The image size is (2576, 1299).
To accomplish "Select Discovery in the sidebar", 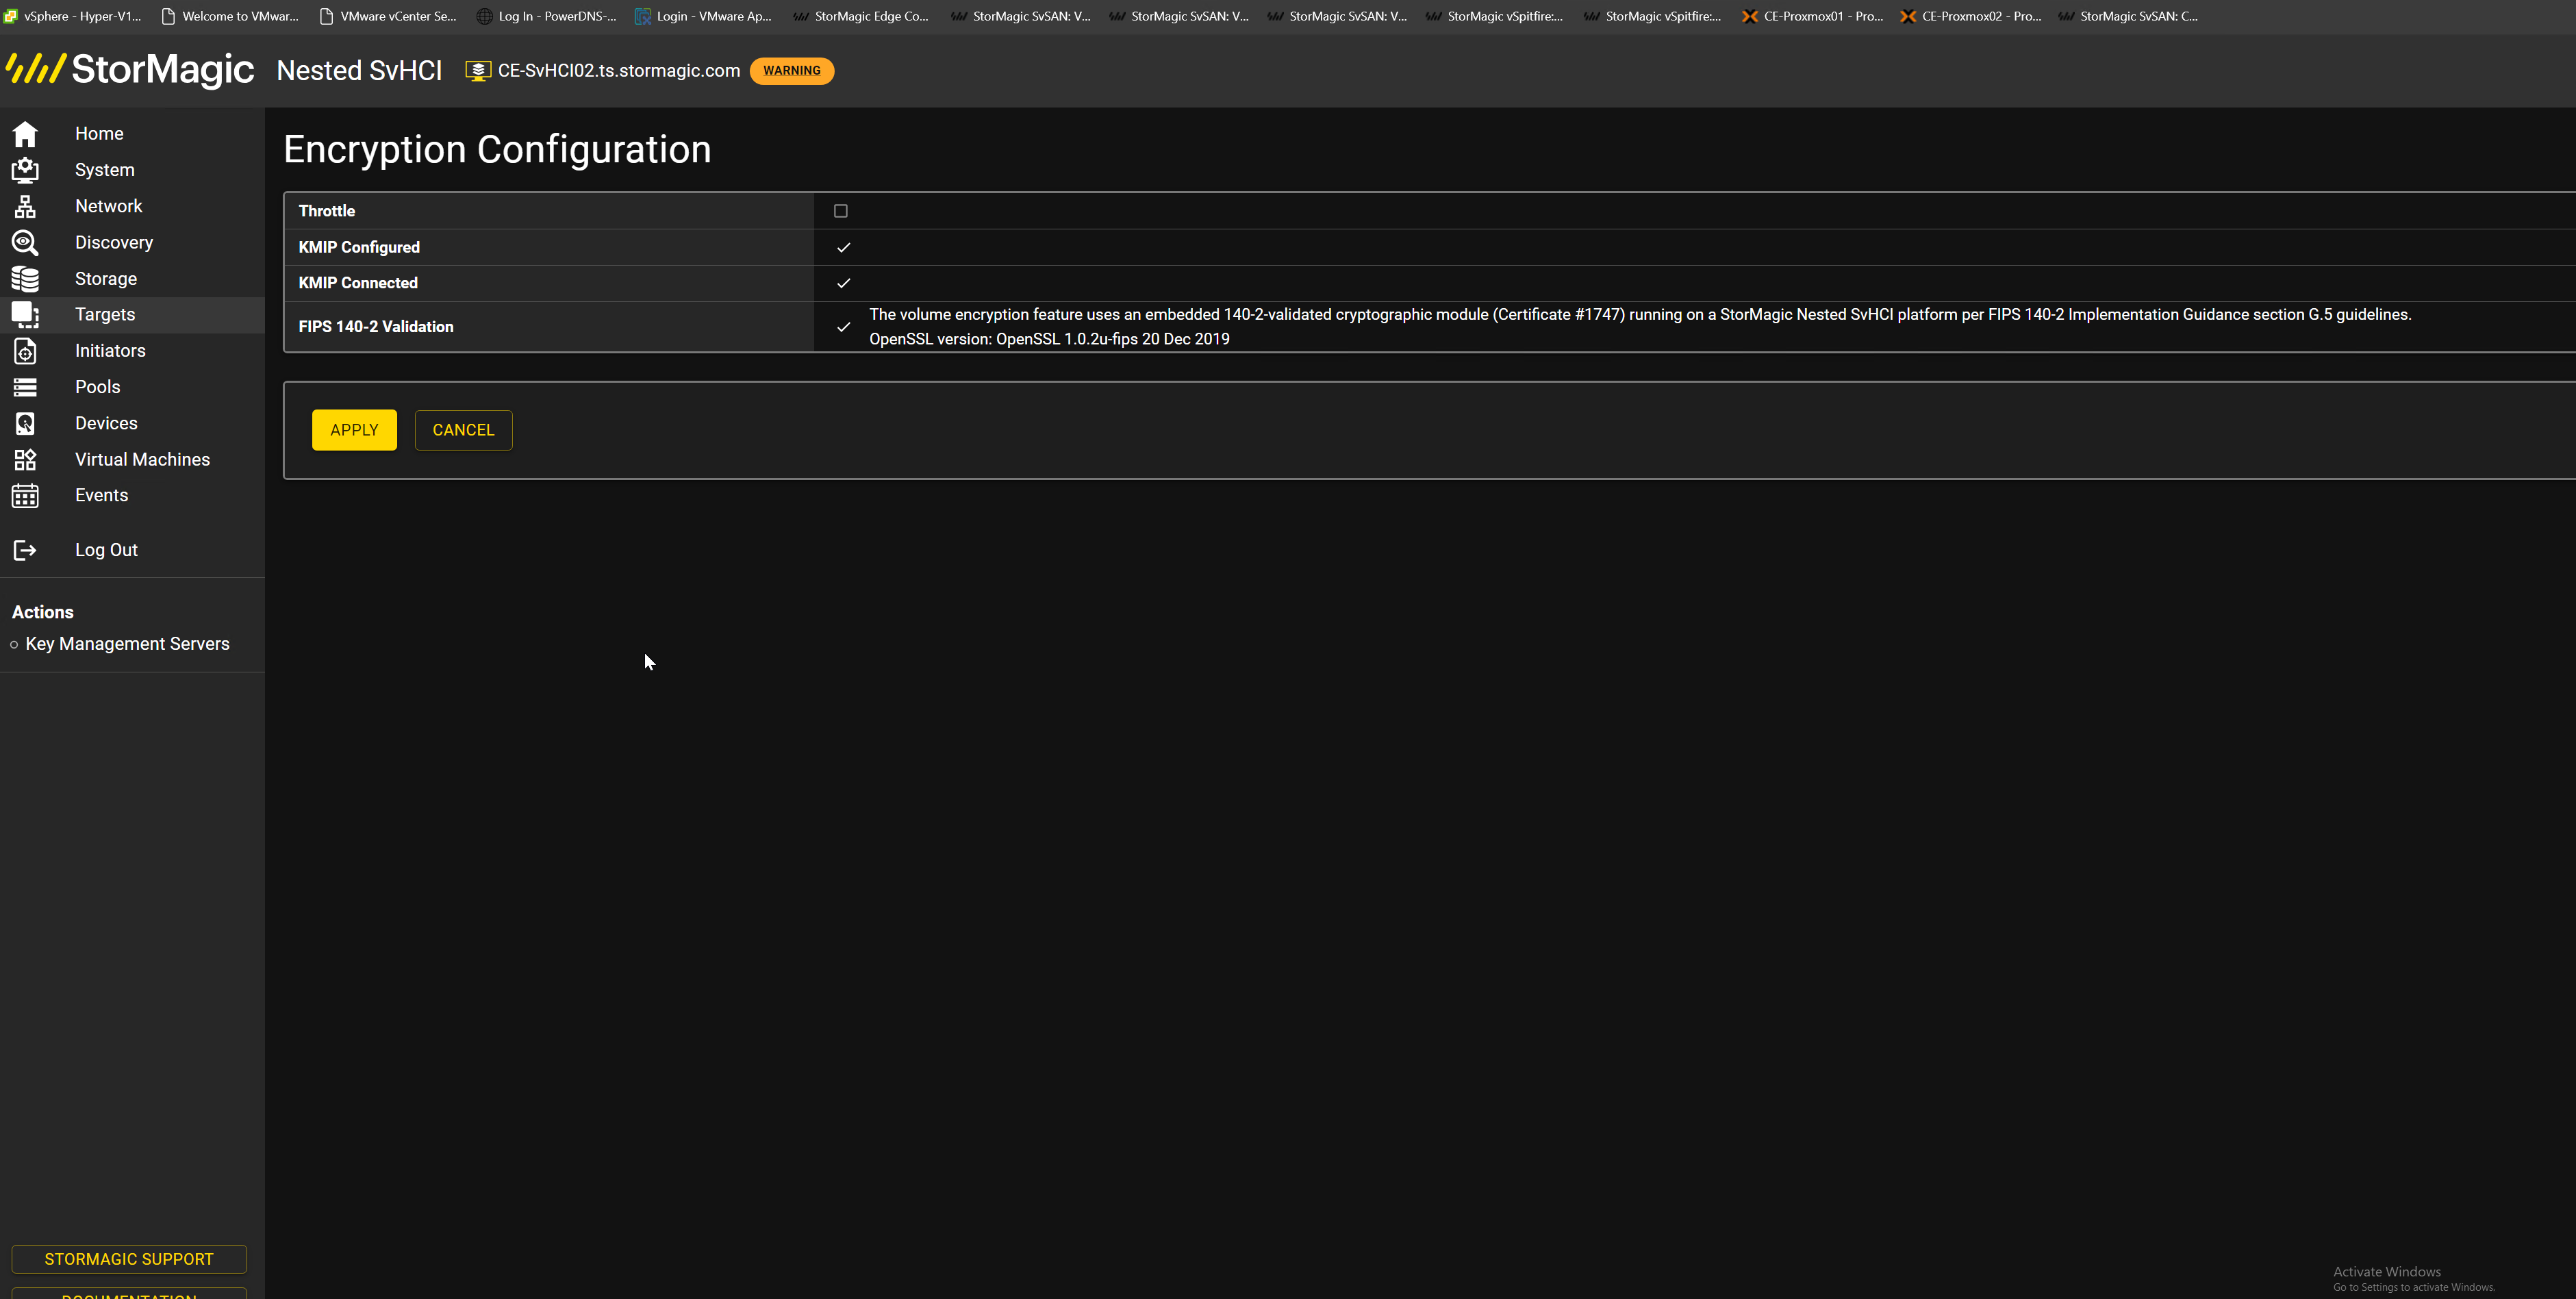I will click(113, 243).
